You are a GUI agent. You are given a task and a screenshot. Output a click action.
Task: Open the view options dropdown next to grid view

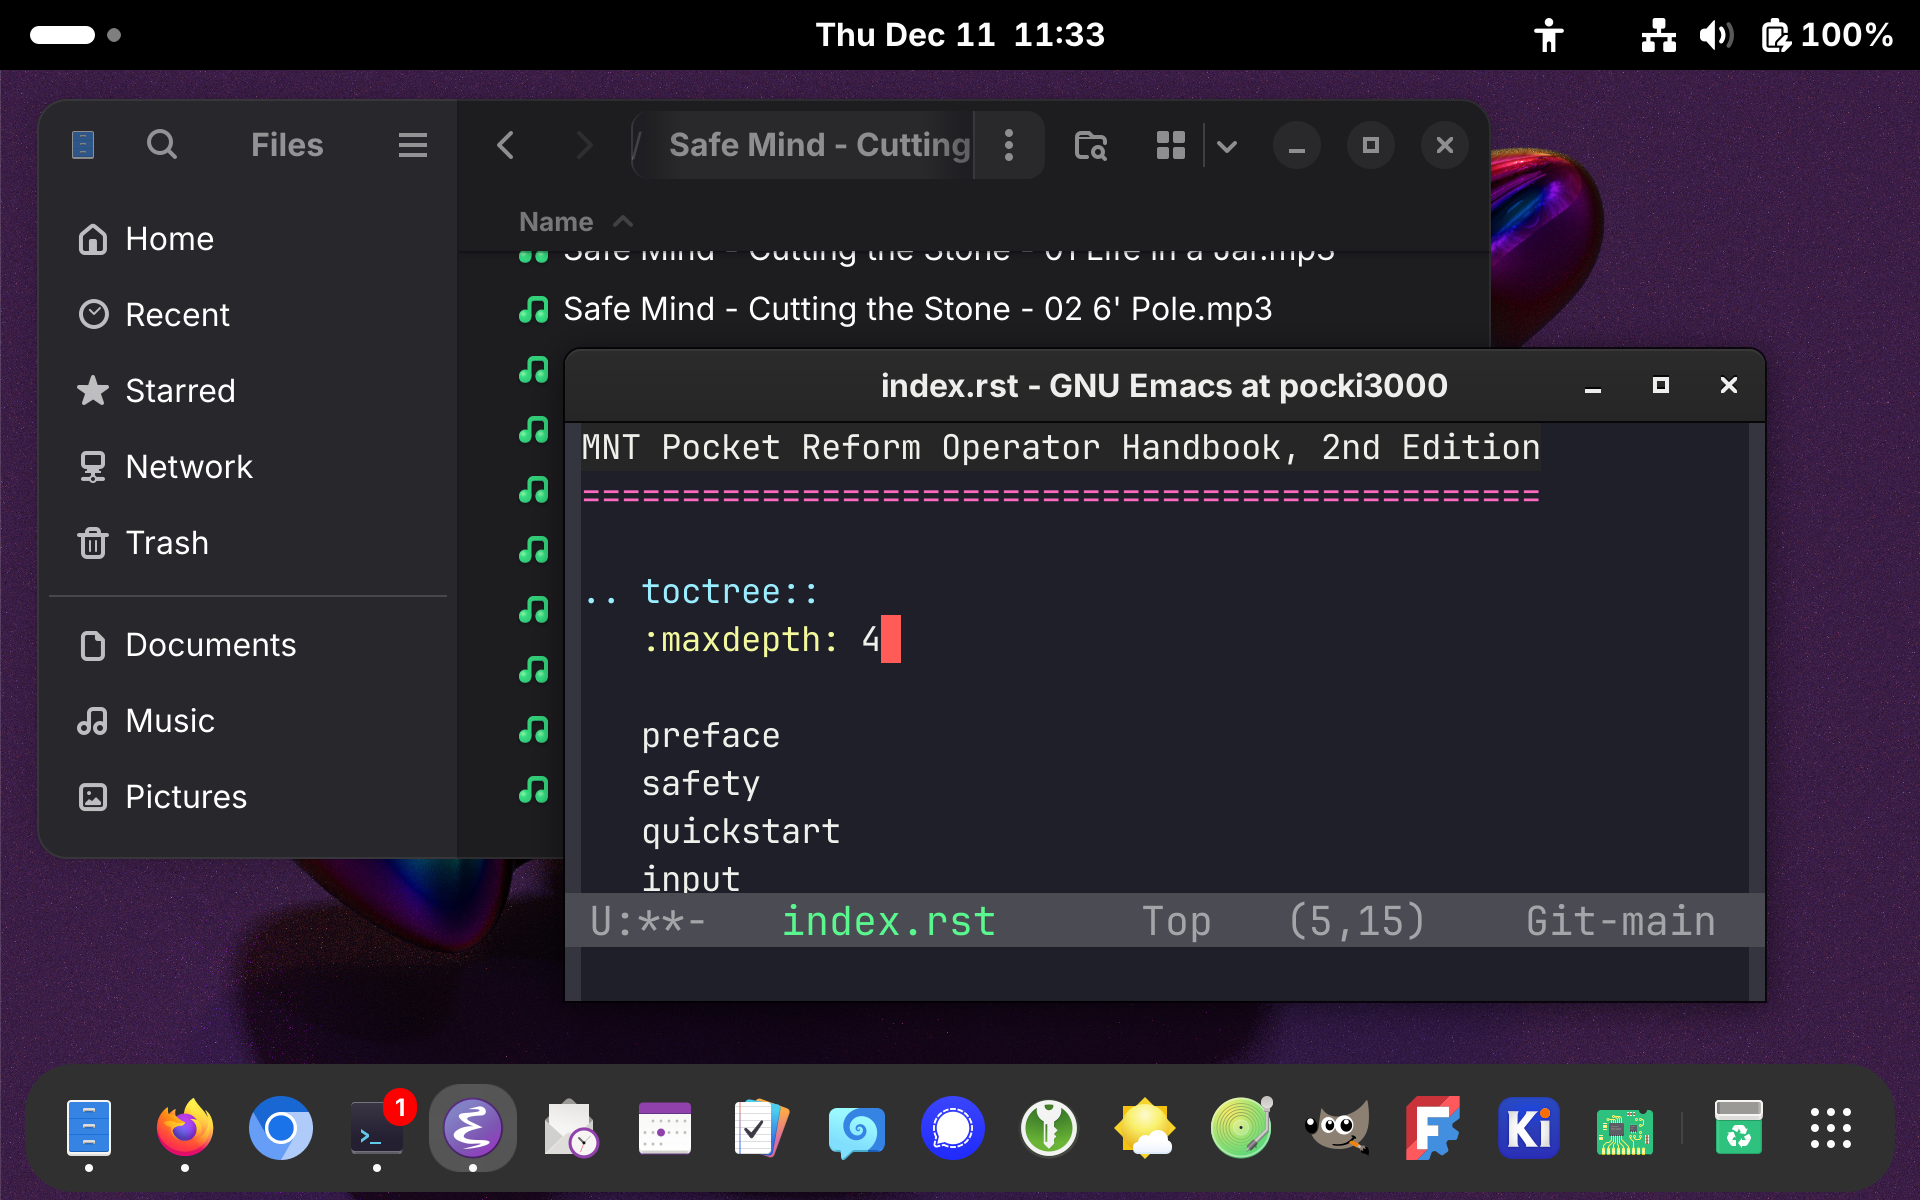point(1228,146)
